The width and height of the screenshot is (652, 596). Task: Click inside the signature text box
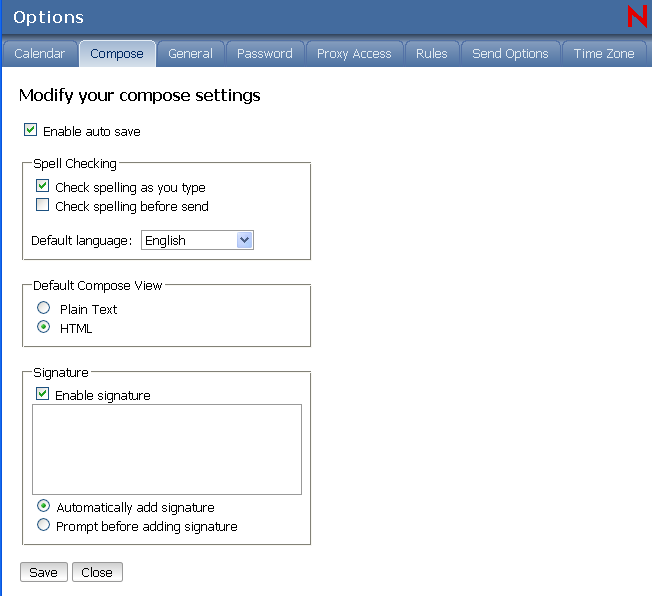(167, 449)
